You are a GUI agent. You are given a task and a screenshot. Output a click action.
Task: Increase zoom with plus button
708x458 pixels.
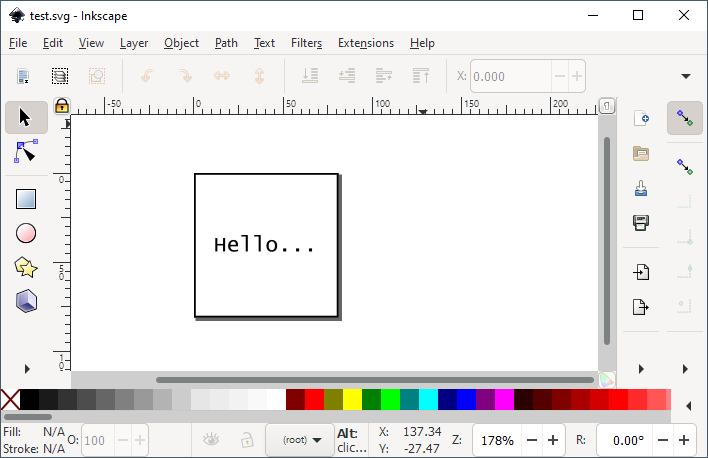(553, 440)
